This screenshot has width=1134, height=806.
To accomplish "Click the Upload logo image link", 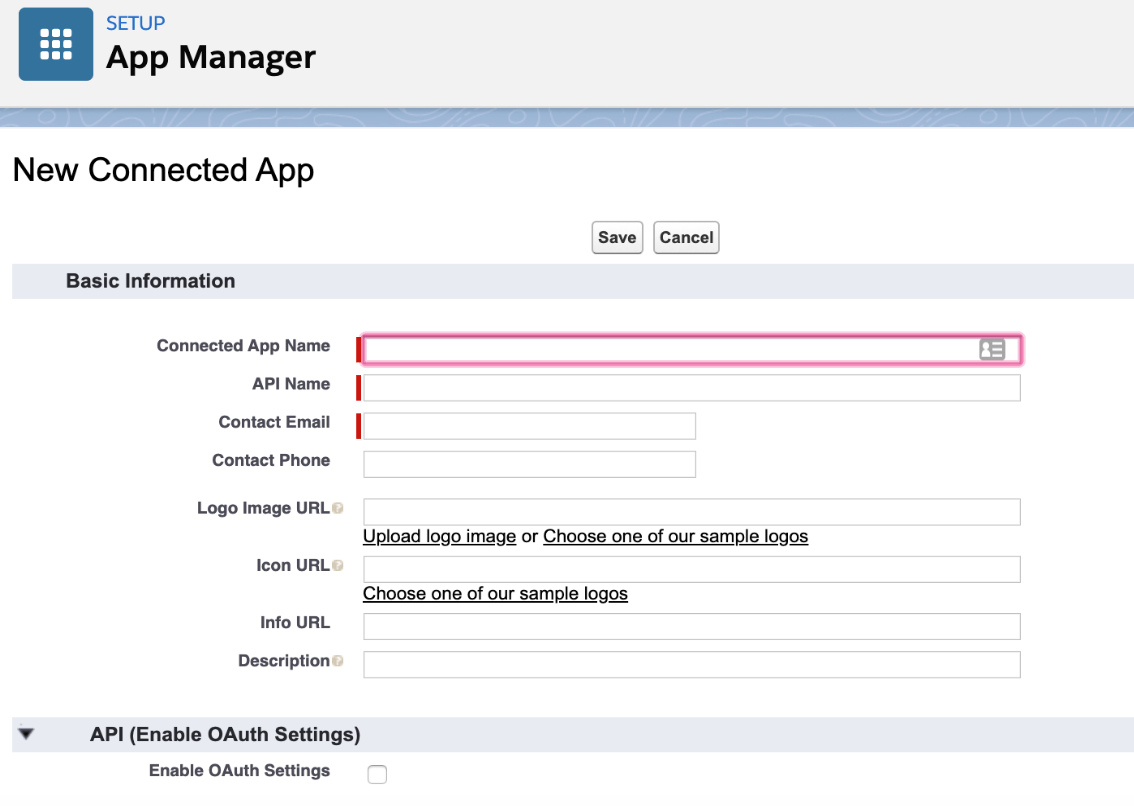I will [x=439, y=536].
